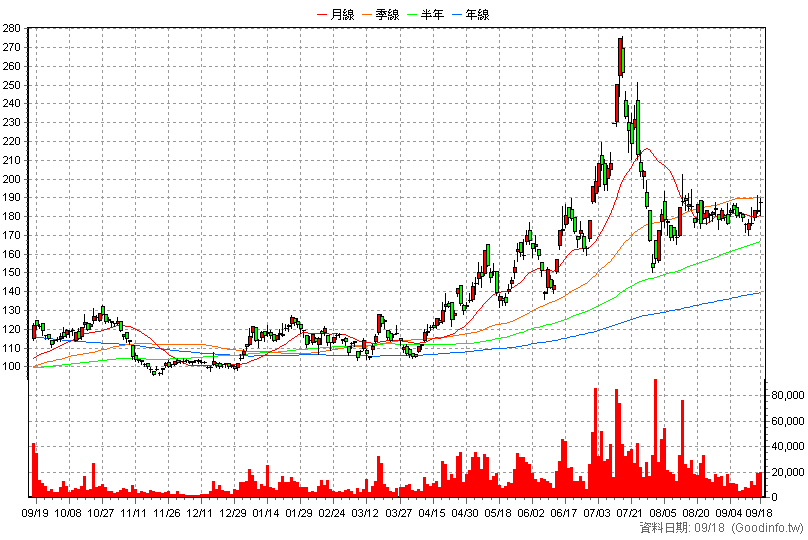Click the 07/21 date axis label
This screenshot has height=540, width=808.
pos(631,513)
